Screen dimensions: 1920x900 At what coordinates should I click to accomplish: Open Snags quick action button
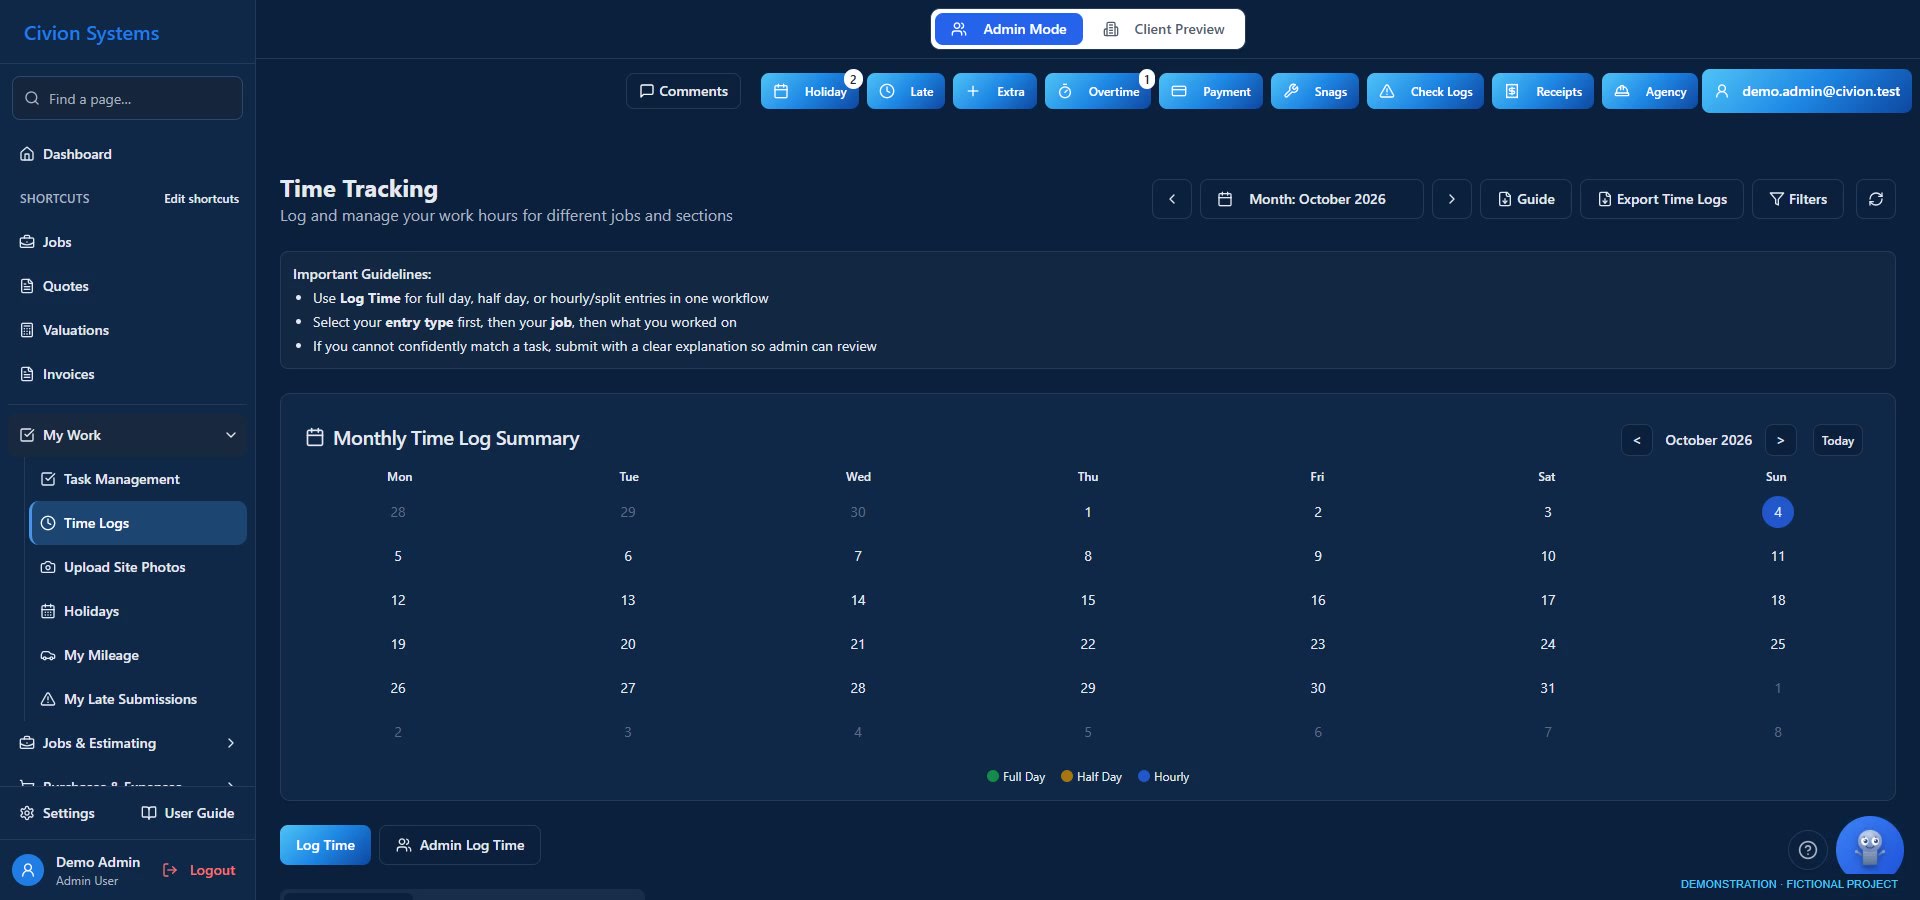point(1315,91)
